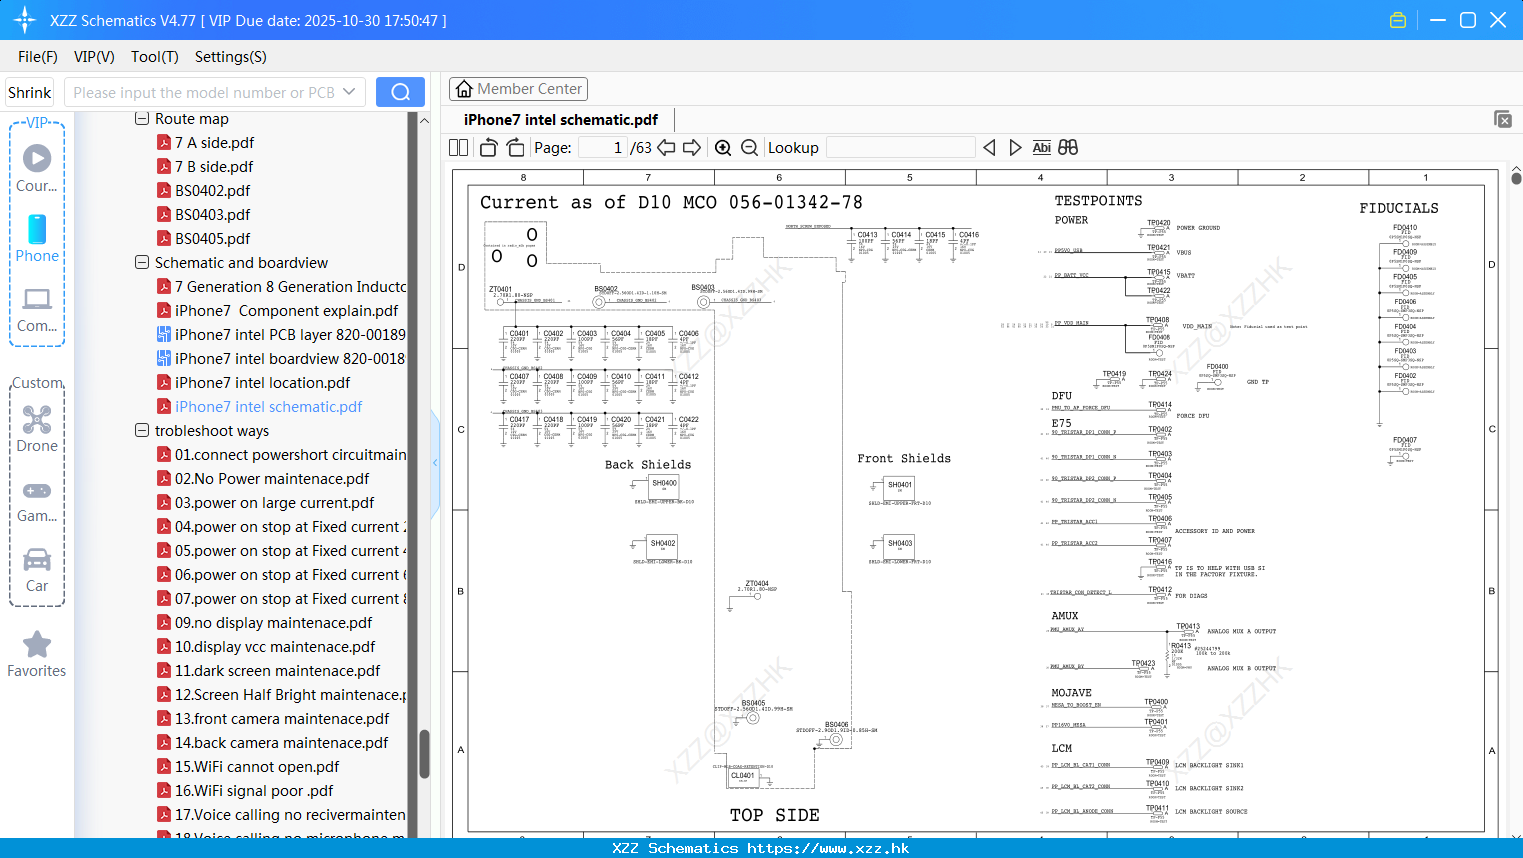The width and height of the screenshot is (1523, 858).
Task: Open the File(F) menu
Action: (x=38, y=57)
